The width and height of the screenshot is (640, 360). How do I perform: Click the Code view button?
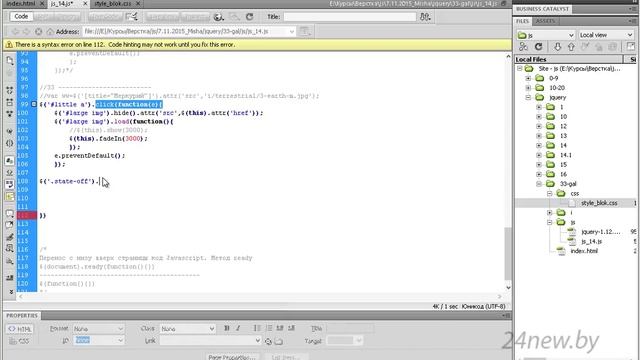click(21, 16)
